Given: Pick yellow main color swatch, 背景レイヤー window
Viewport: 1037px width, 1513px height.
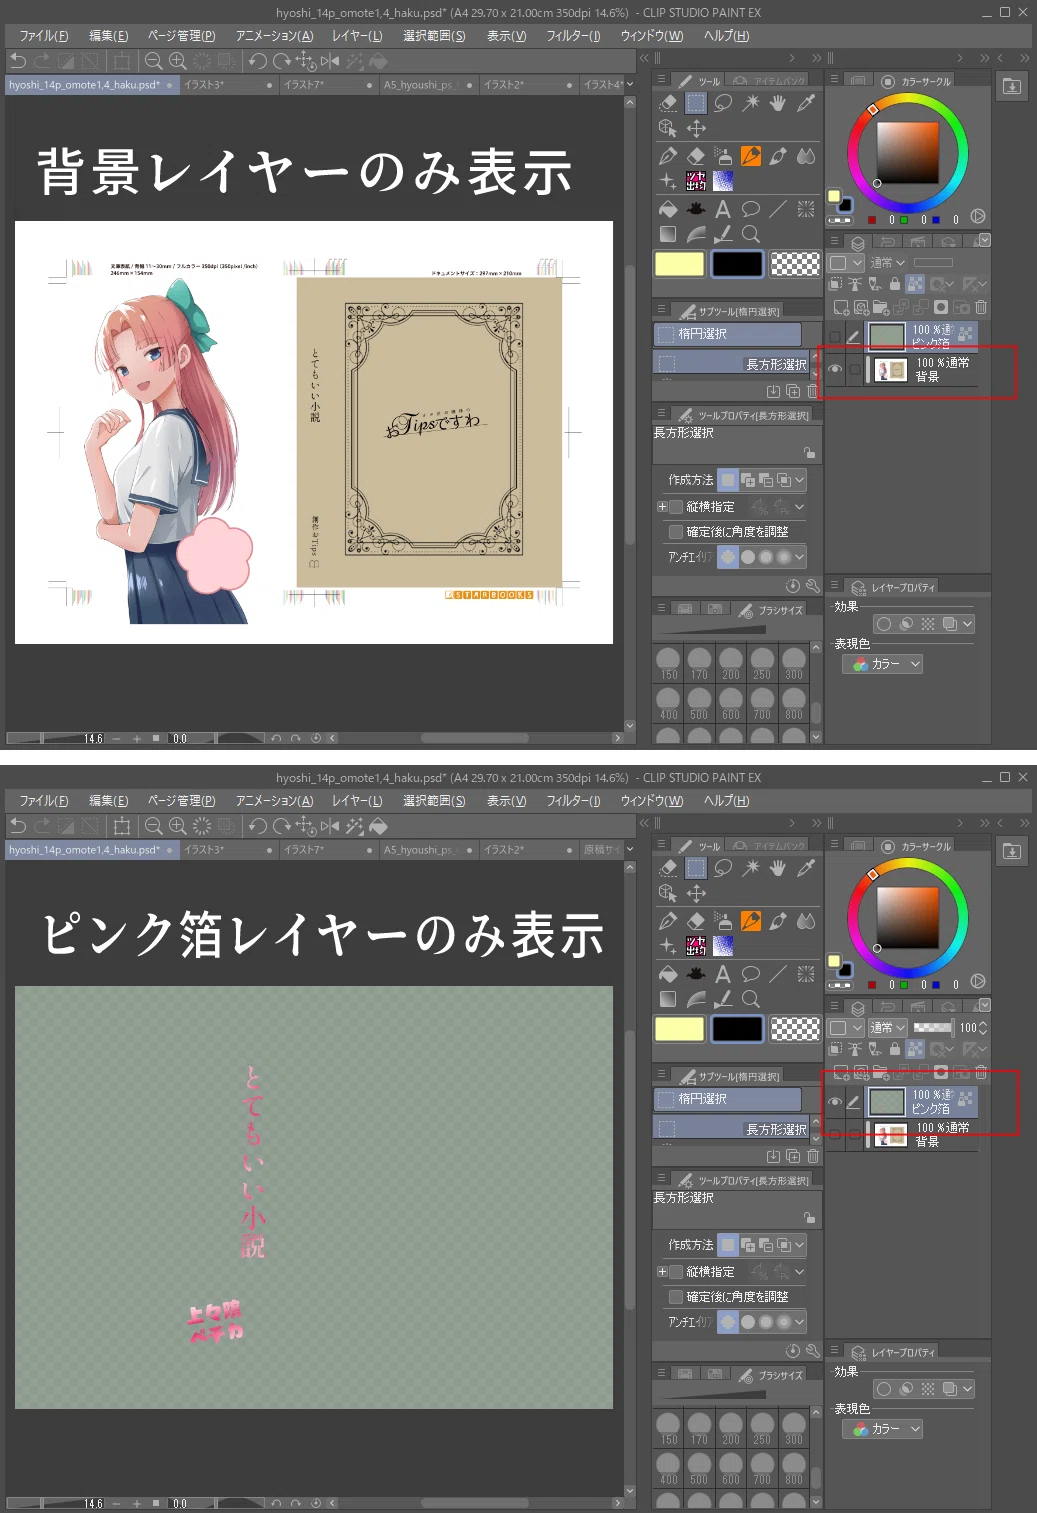Looking at the screenshot, I should coord(680,264).
